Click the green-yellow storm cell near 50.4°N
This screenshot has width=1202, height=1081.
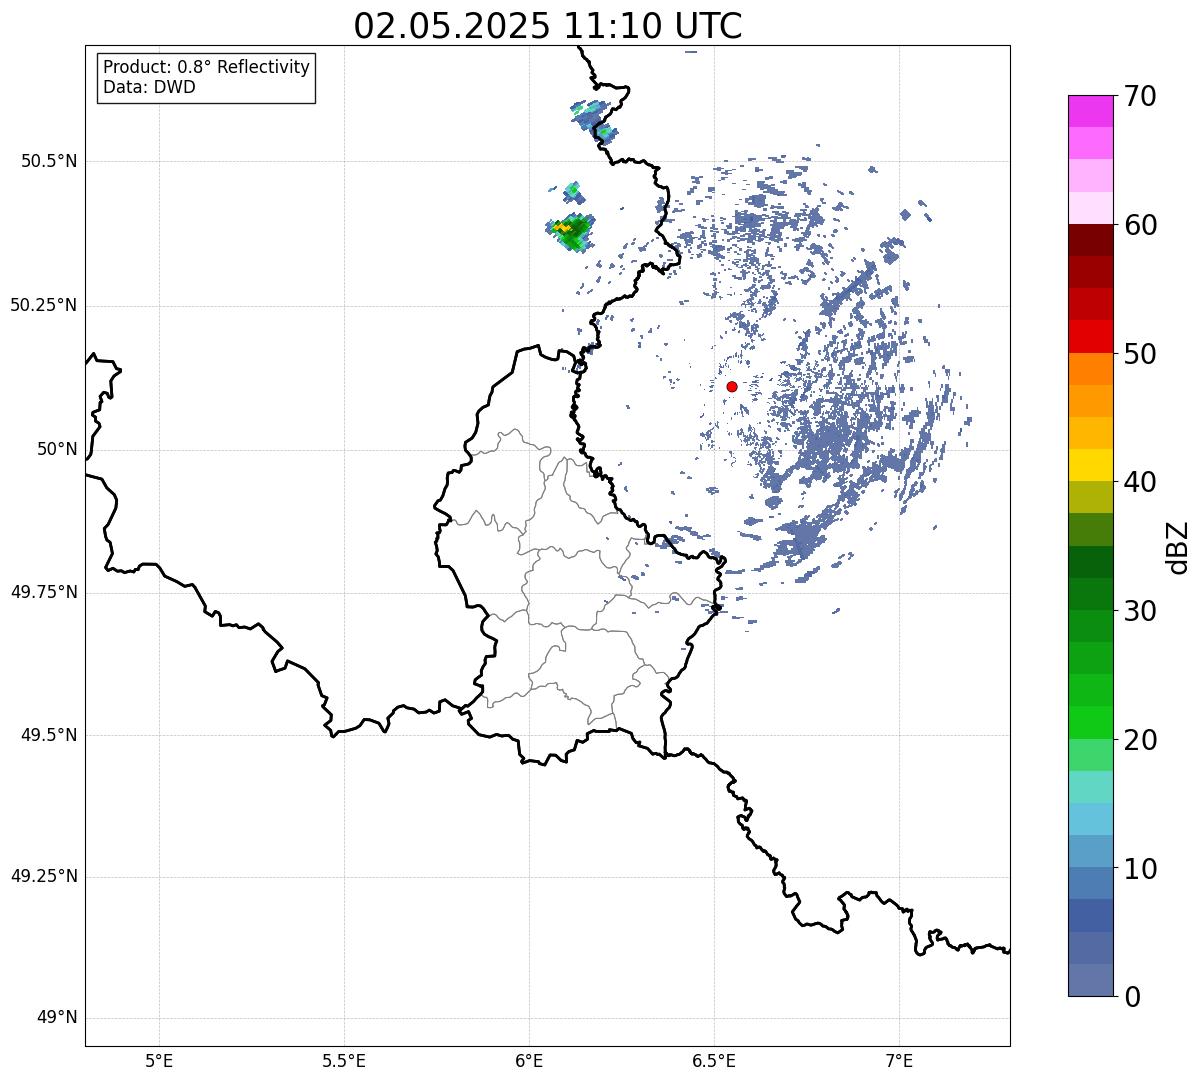tap(571, 232)
